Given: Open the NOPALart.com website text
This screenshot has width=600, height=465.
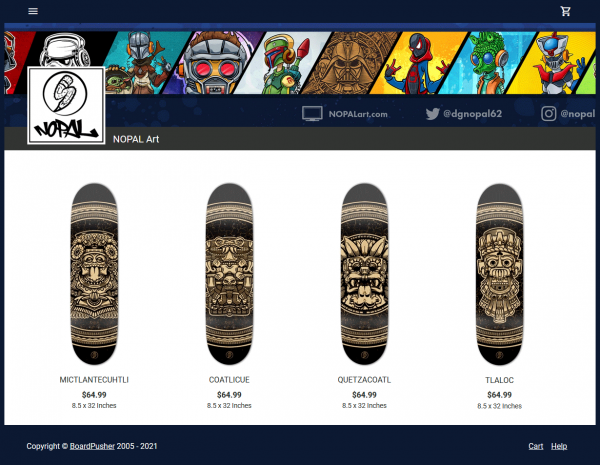Looking at the screenshot, I should point(358,114).
